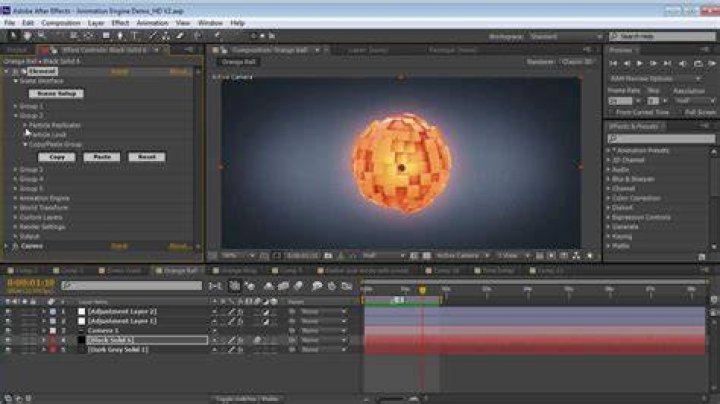This screenshot has height=404, width=720.
Task: Select the Puppet Pin tool
Action: tap(217, 36)
